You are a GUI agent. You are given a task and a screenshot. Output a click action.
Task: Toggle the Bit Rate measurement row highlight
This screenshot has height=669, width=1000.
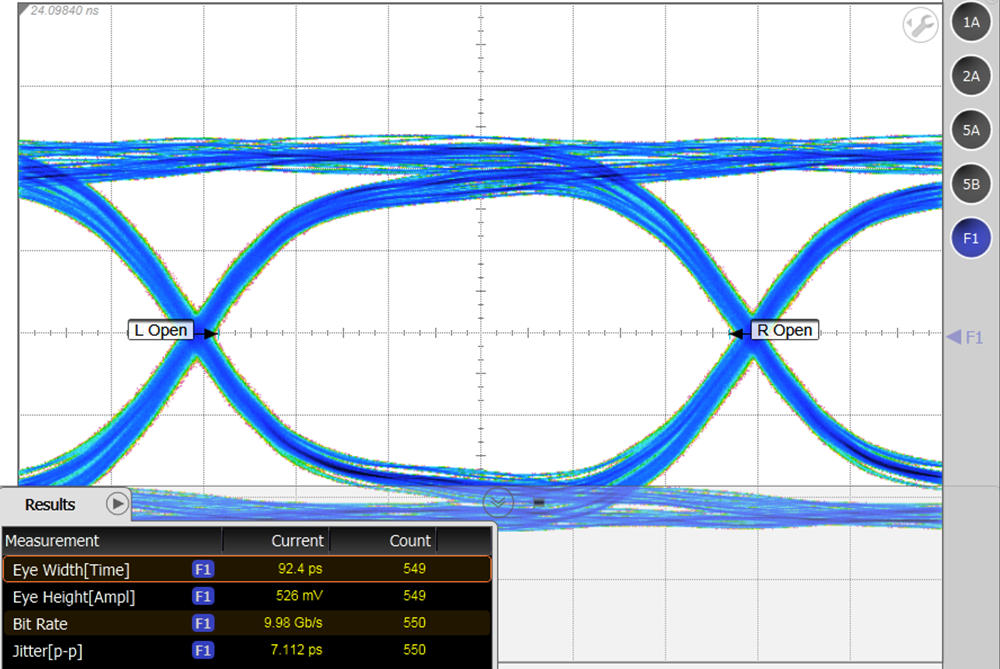point(100,623)
